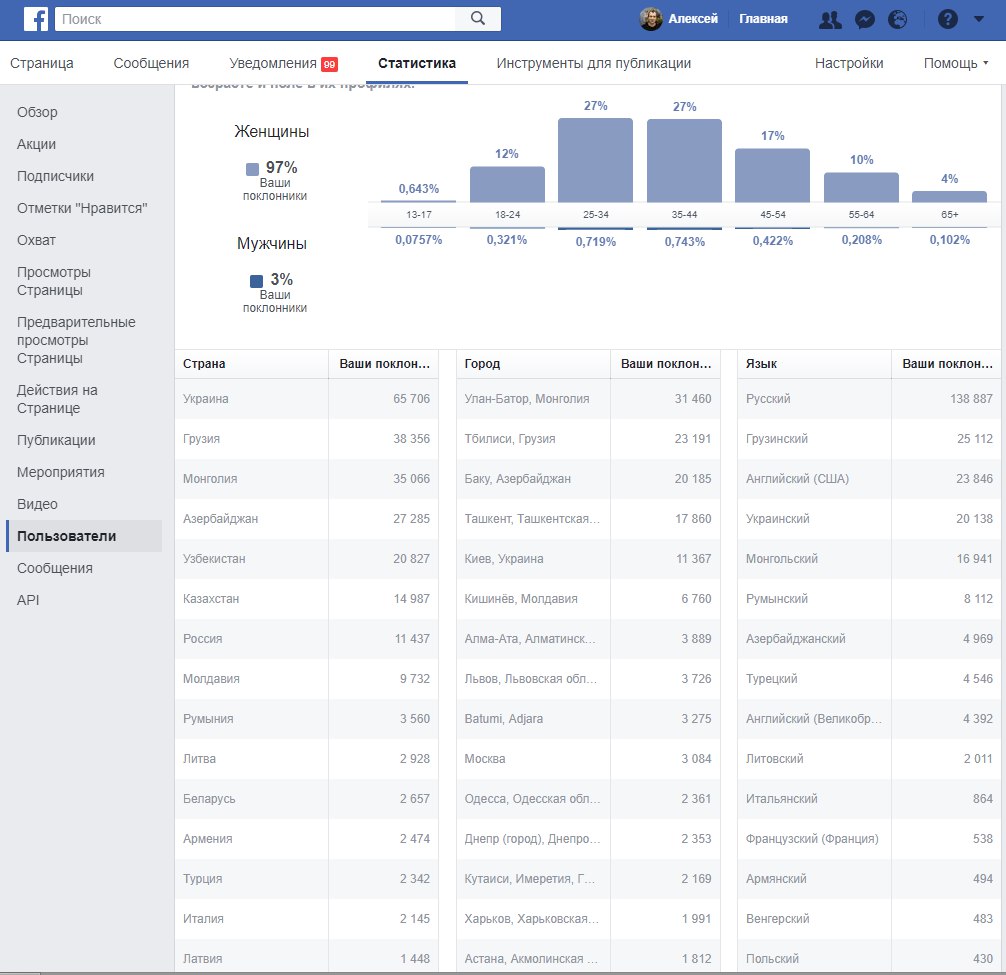
Task: Select Охват in the sidebar
Action: click(36, 240)
